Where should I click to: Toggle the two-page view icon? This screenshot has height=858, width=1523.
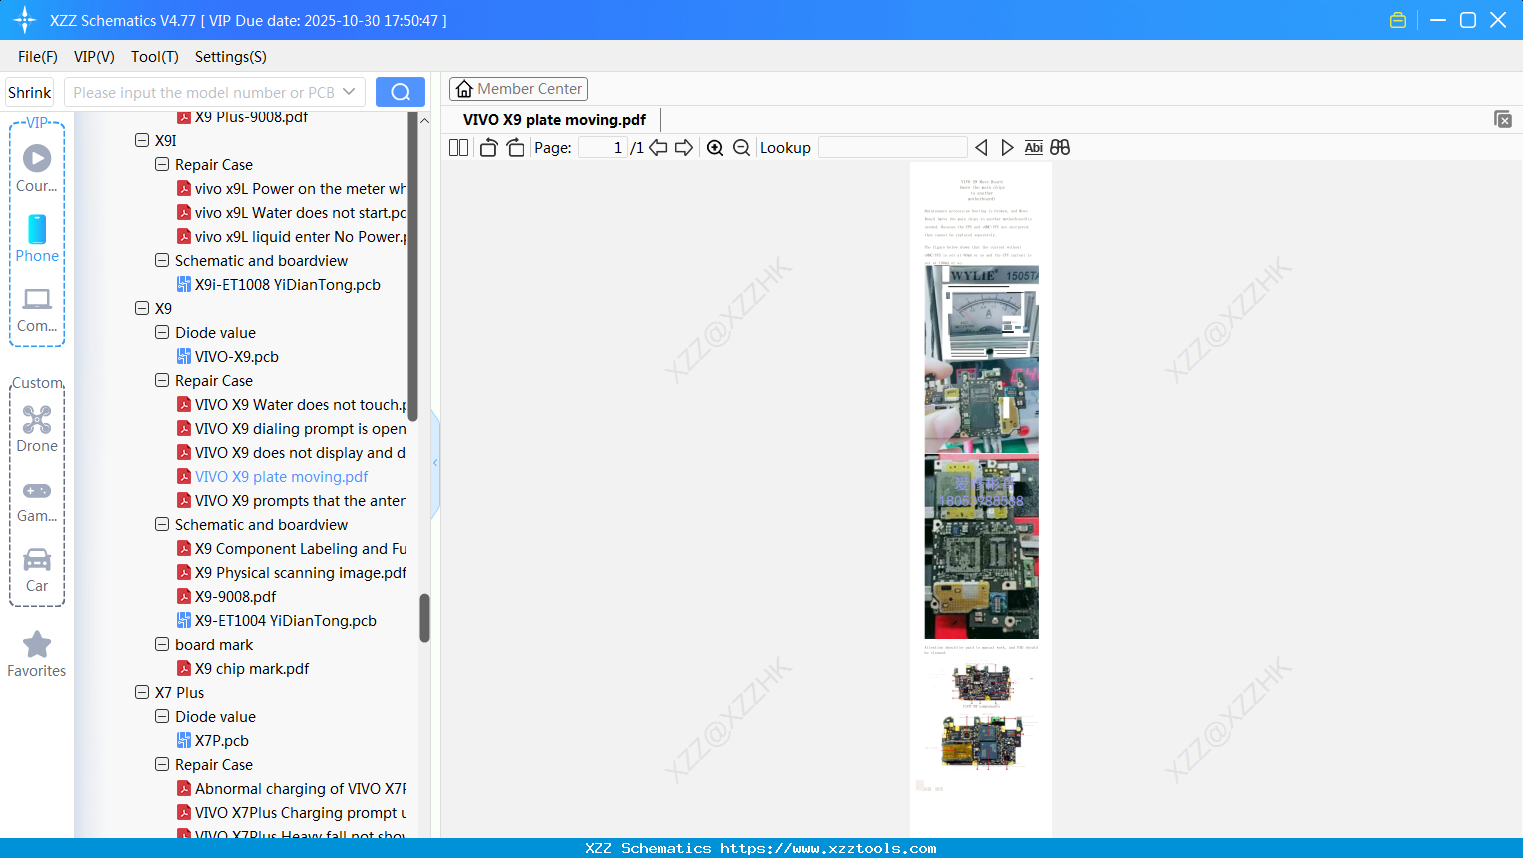[458, 148]
